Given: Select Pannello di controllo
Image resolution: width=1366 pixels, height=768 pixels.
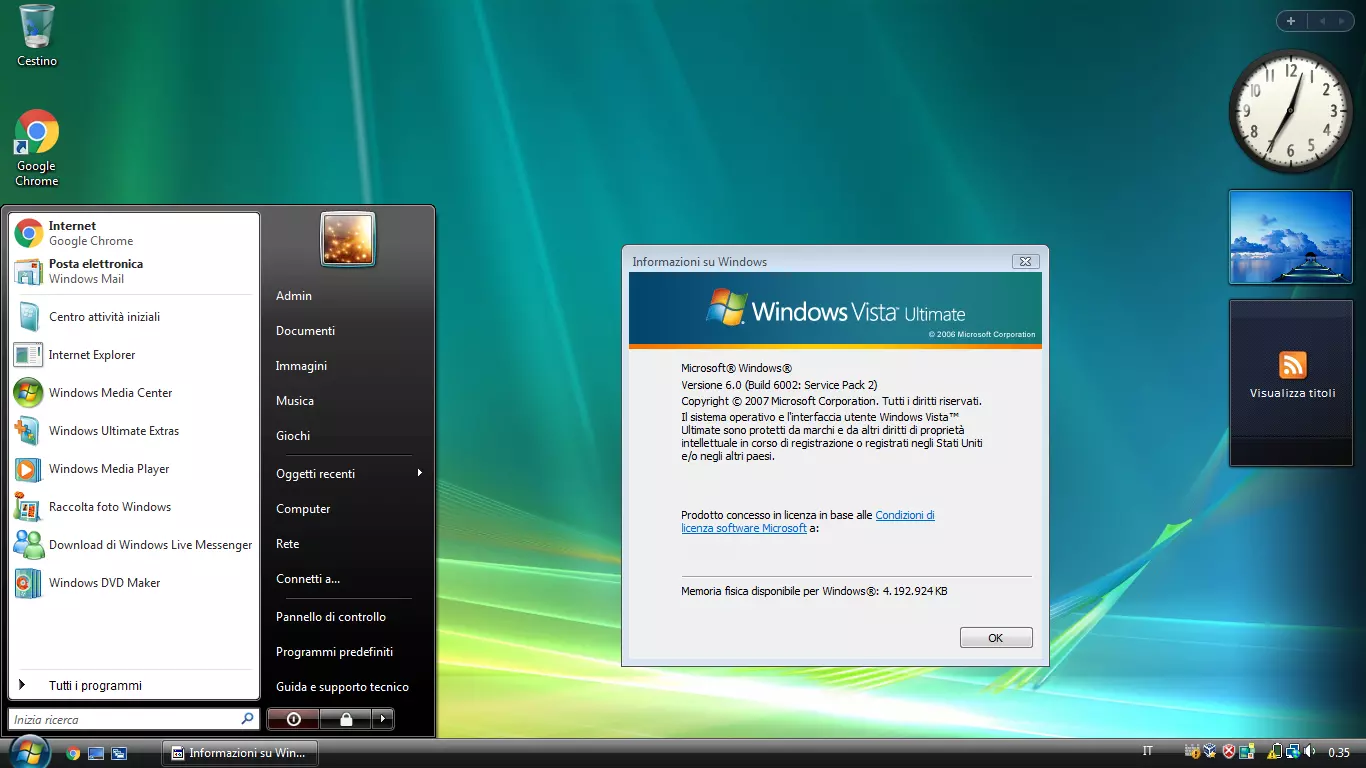Looking at the screenshot, I should [331, 617].
